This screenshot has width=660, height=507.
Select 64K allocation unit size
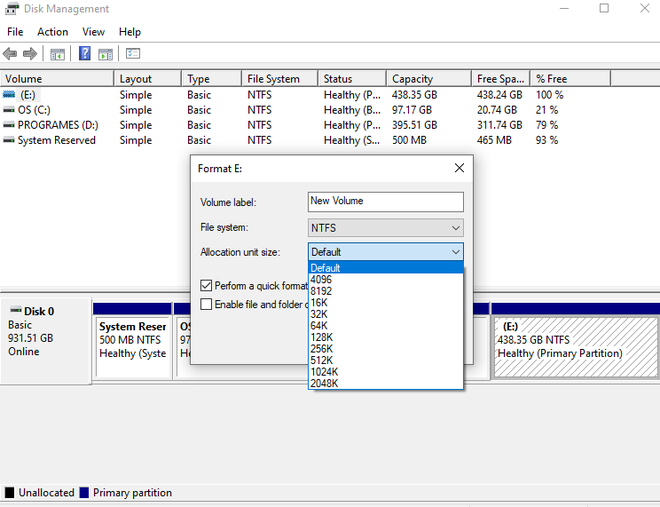[x=386, y=326]
